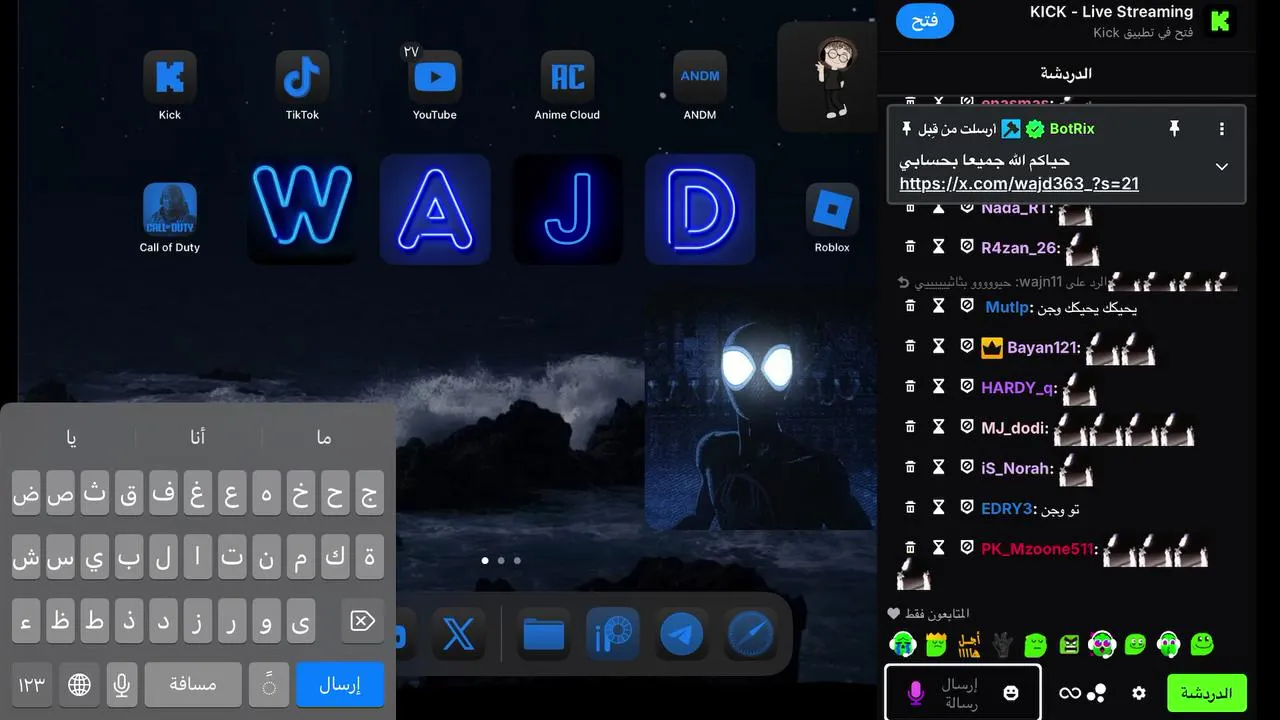This screenshot has width=1280, height=720.
Task: Insert the crowned green face emote
Action: (936, 643)
